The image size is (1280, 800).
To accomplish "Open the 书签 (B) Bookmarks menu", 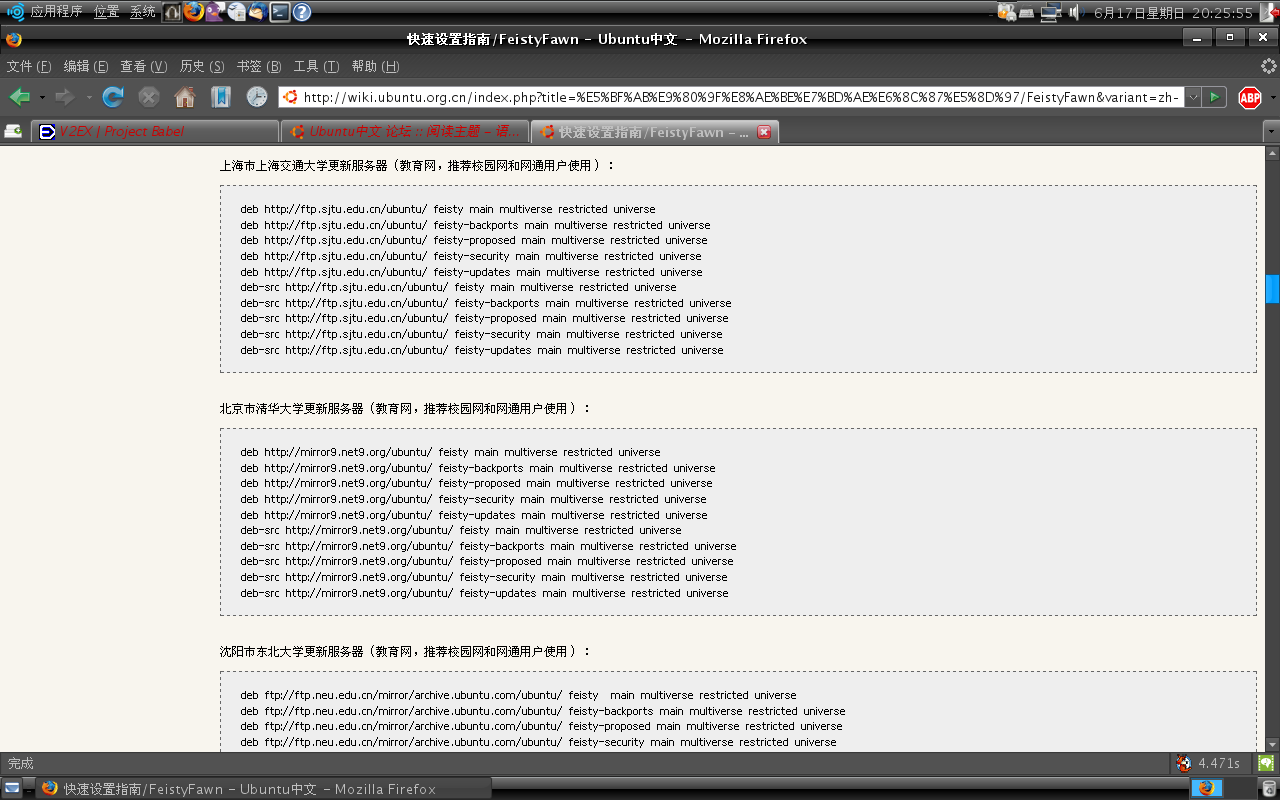I will point(259,66).
